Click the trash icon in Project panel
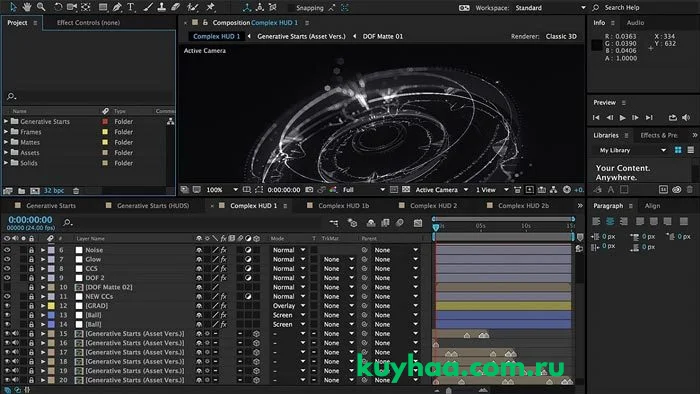The height and width of the screenshot is (394, 700). pos(76,191)
